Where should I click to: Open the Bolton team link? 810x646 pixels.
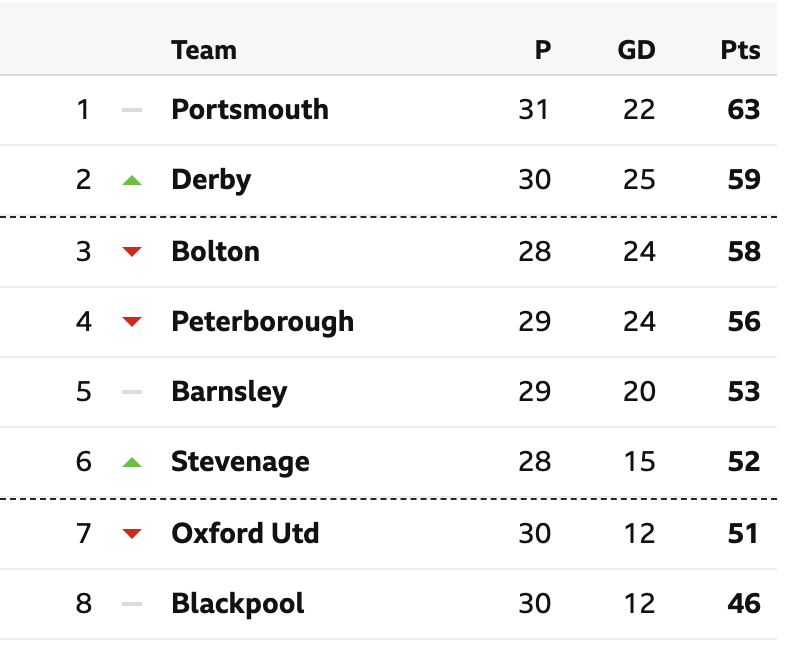(215, 251)
